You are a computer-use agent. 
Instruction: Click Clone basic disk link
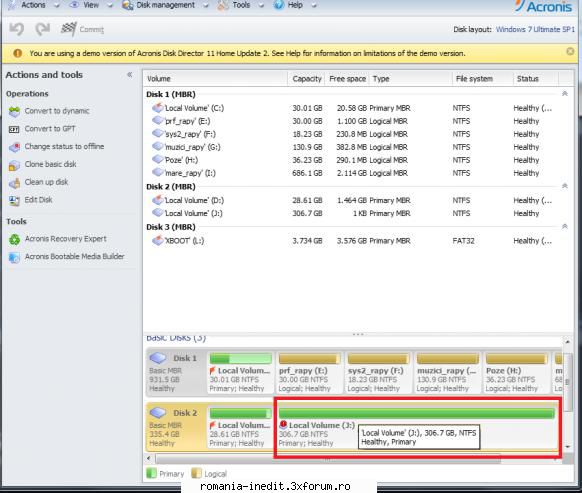(x=50, y=164)
